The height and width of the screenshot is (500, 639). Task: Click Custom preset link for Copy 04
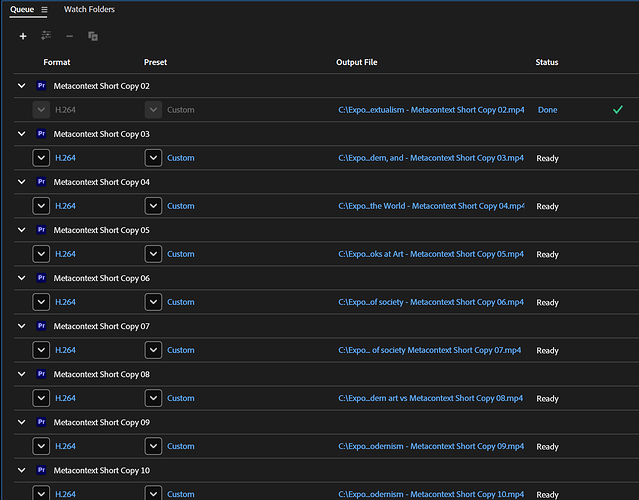[x=181, y=206]
